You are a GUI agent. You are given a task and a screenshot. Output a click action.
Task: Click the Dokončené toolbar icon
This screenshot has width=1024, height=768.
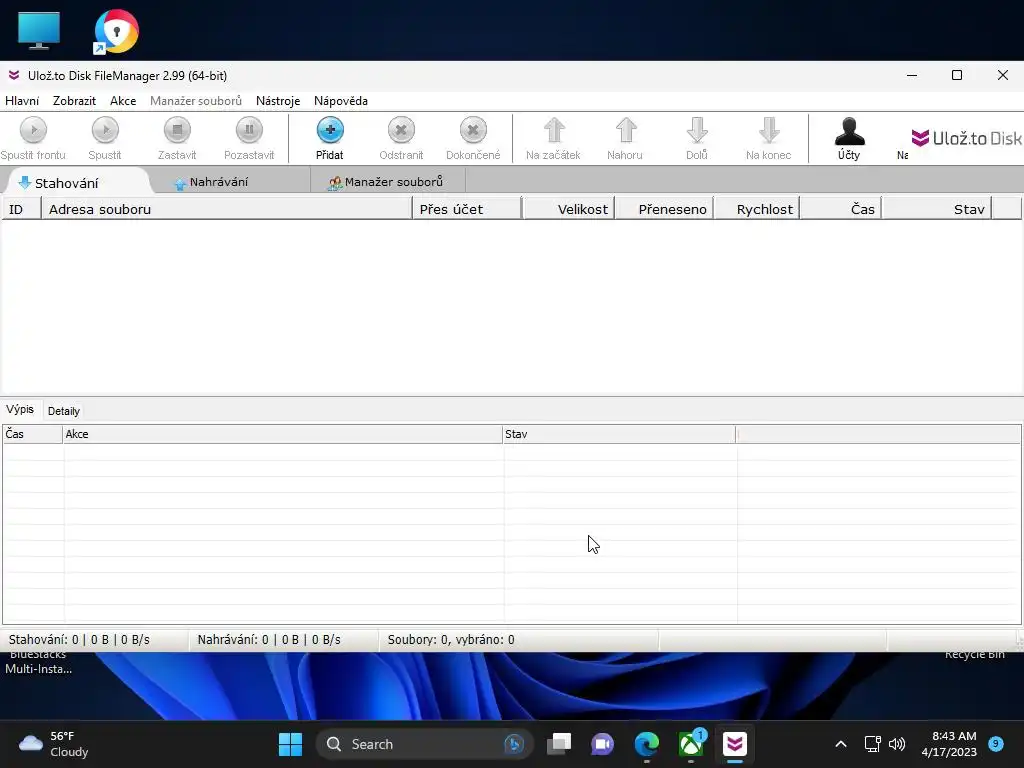(x=473, y=130)
